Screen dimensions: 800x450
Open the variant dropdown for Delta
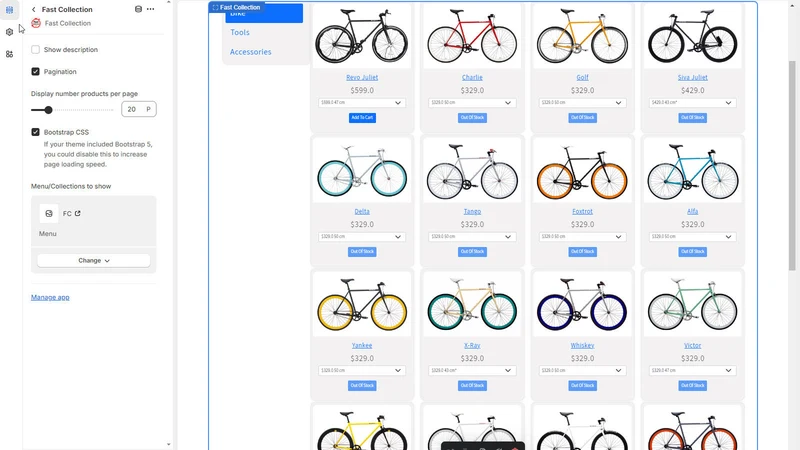pyautogui.click(x=362, y=237)
